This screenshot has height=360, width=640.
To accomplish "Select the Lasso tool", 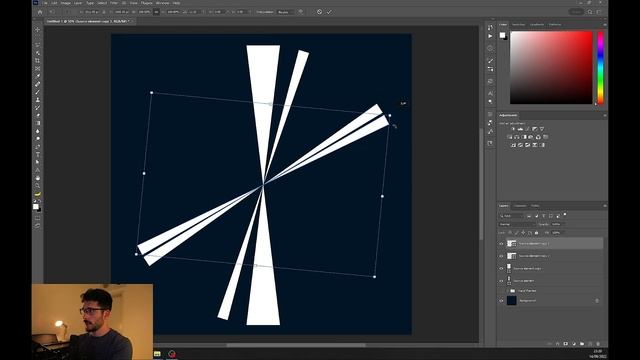I will point(38,45).
